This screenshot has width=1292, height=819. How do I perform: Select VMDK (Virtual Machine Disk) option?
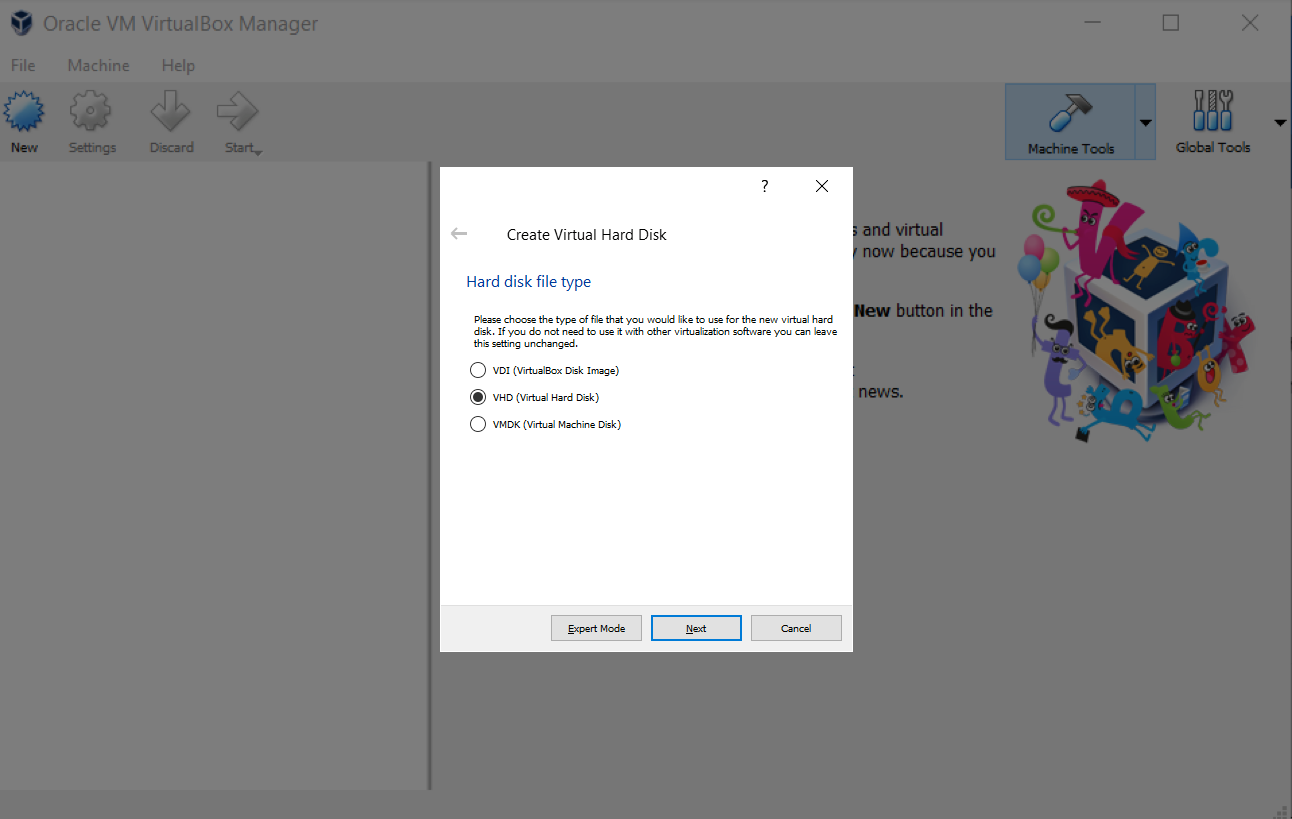(x=546, y=424)
